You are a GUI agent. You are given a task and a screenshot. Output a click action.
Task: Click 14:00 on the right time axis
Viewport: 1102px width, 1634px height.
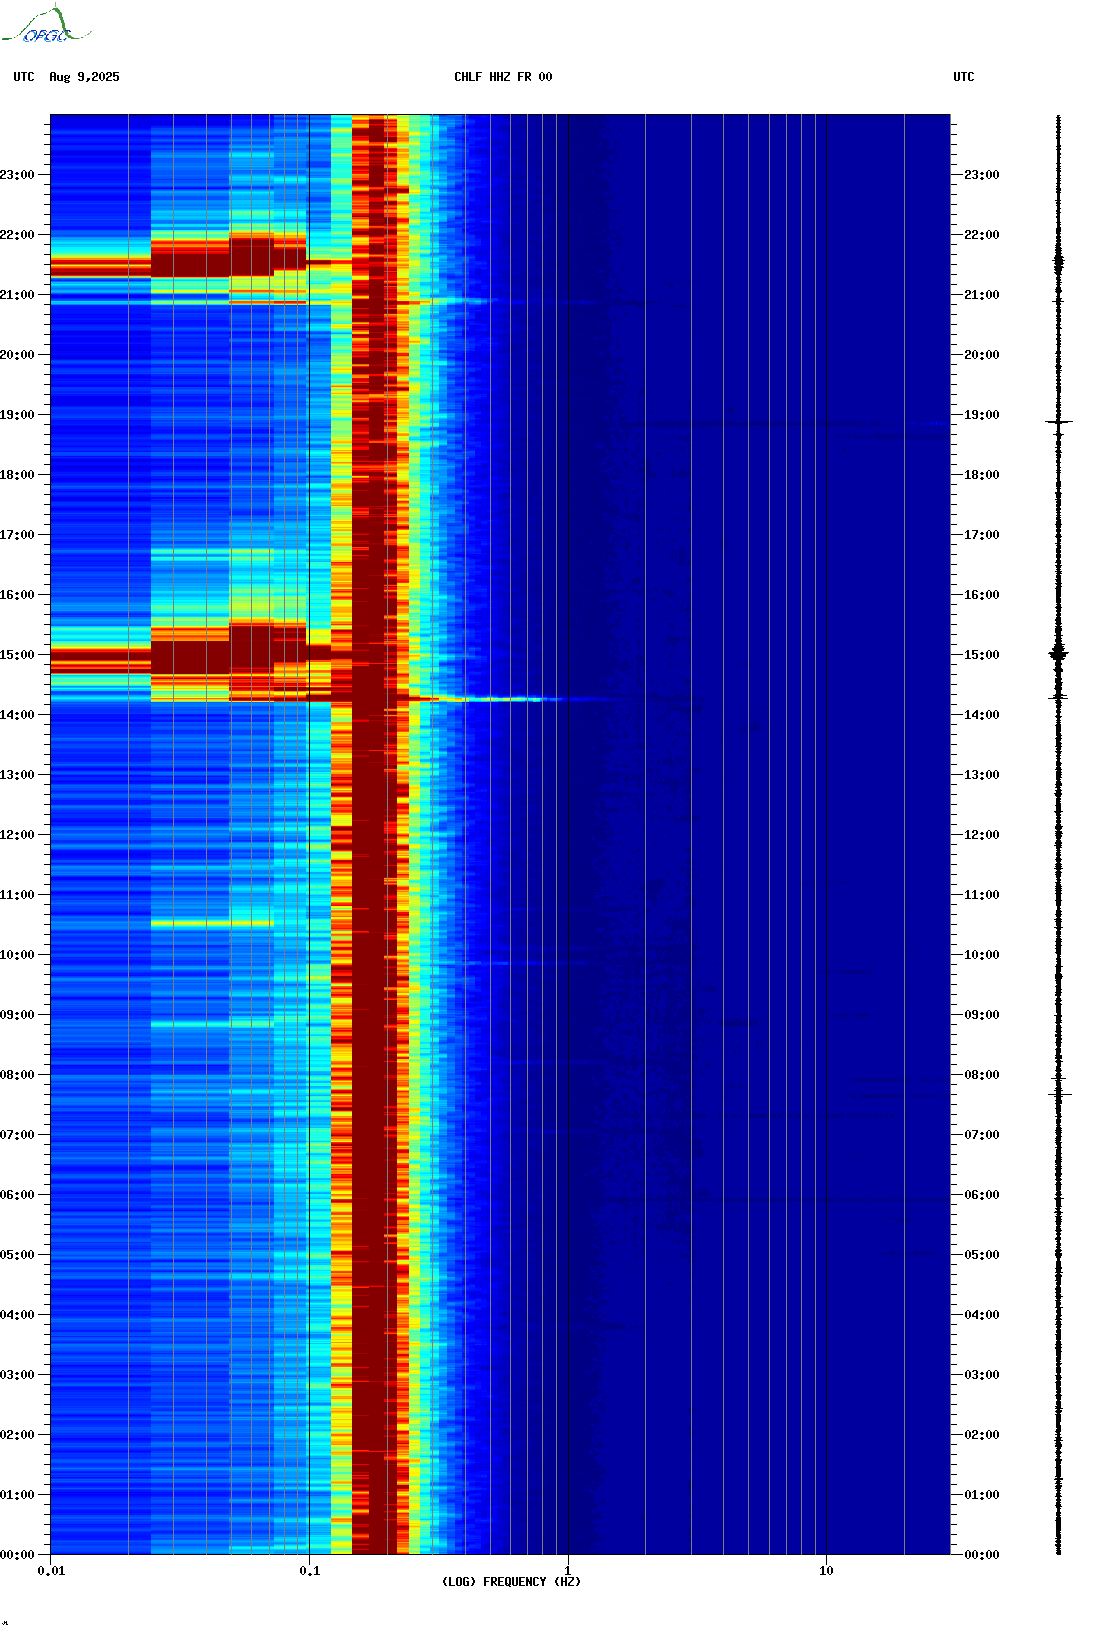pos(982,715)
